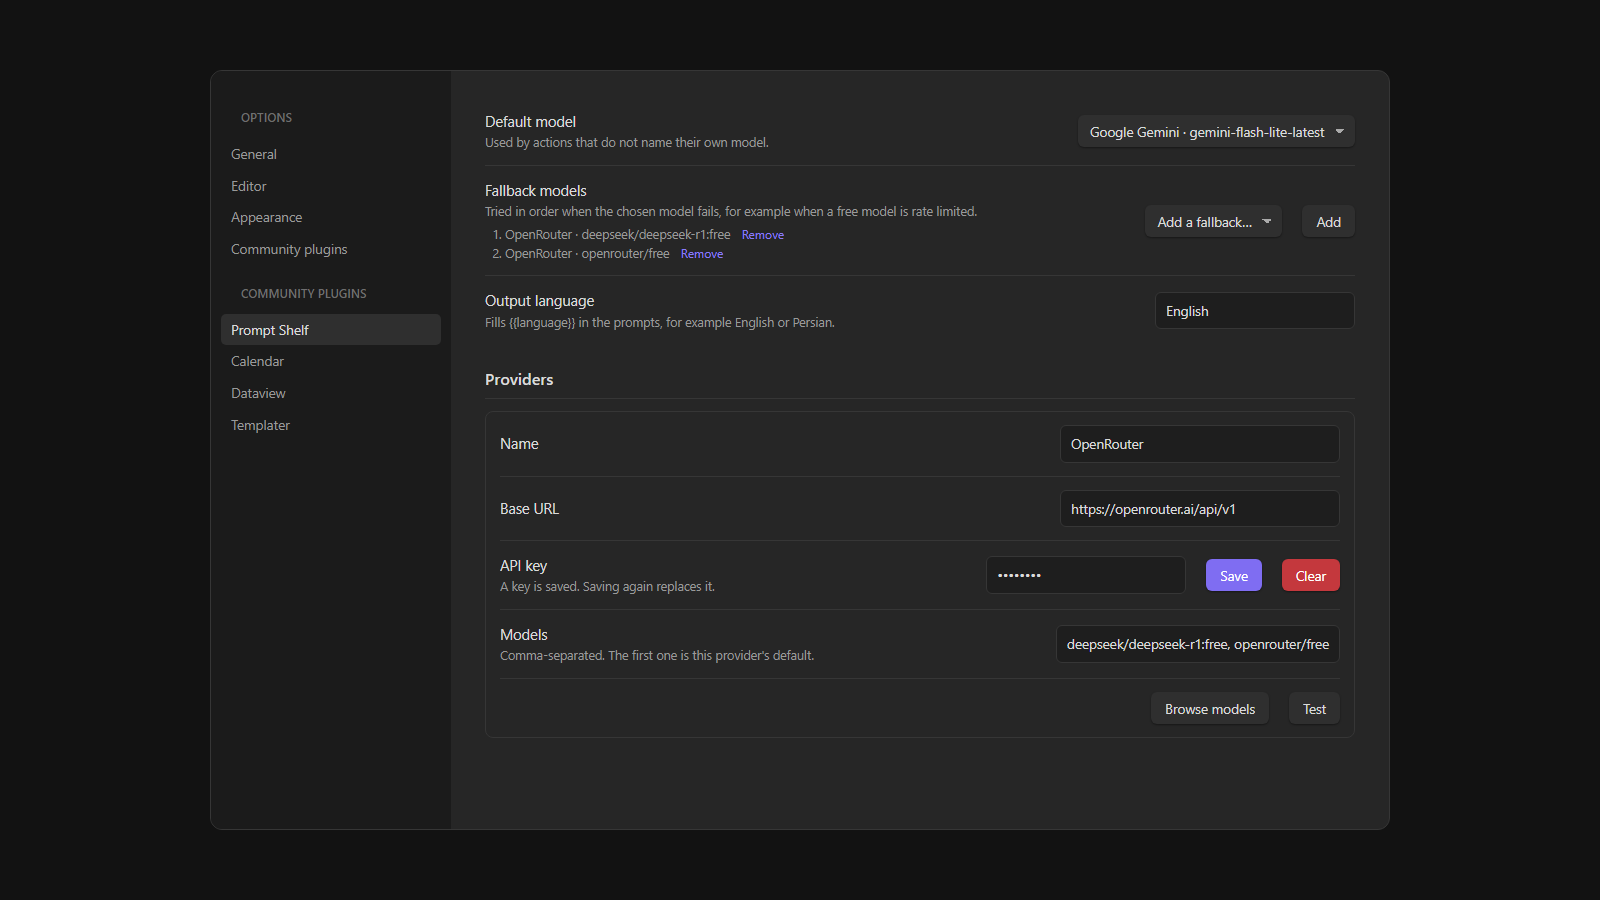Viewport: 1600px width, 900px height.
Task: Open Dataview plugin settings
Action: [x=331, y=393]
